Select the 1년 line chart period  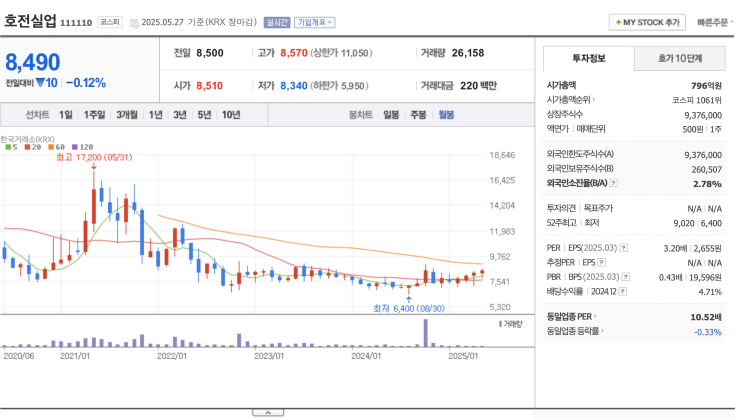click(155, 115)
